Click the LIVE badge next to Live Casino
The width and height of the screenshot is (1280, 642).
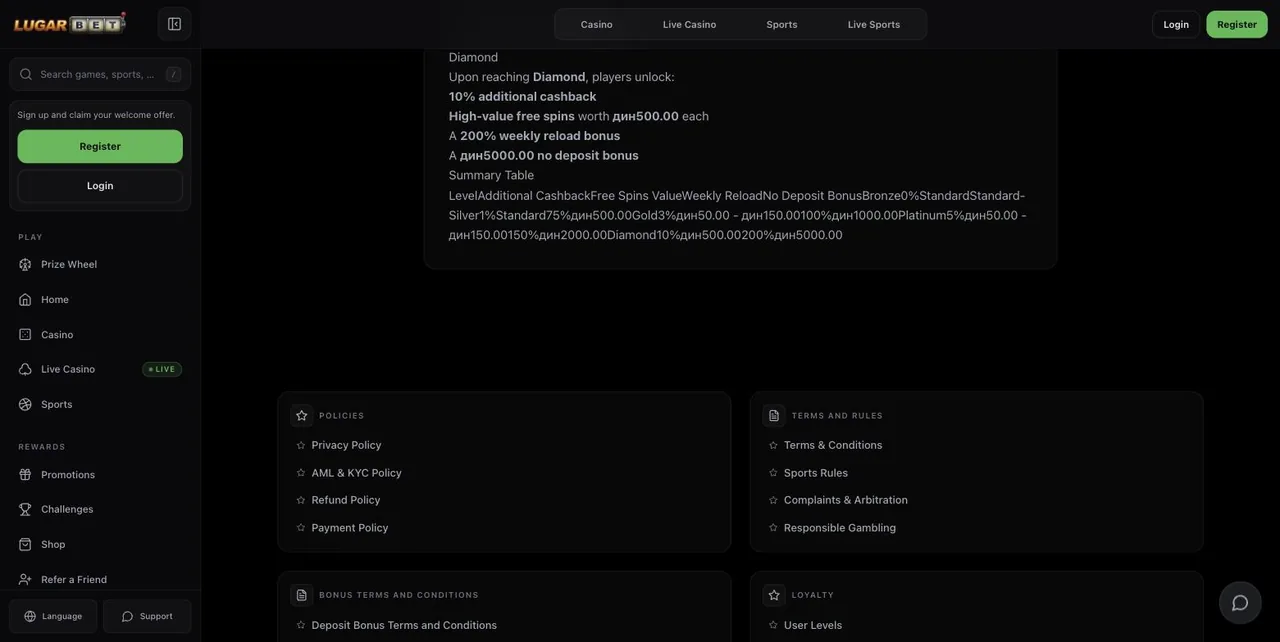tap(162, 370)
